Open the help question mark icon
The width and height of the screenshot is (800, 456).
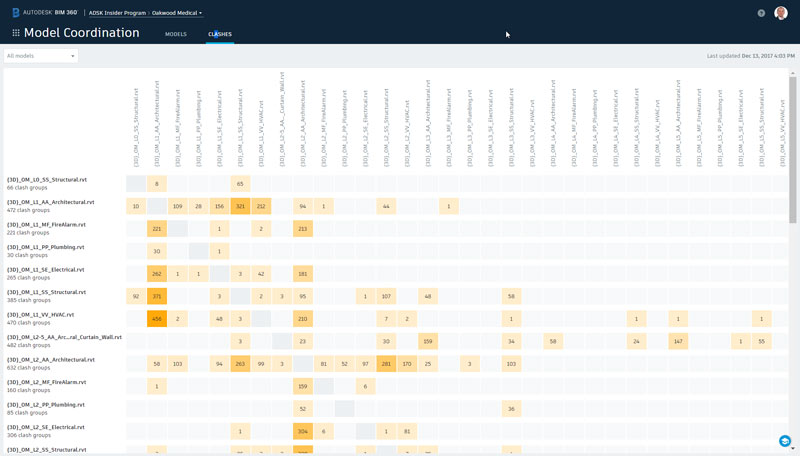point(761,13)
